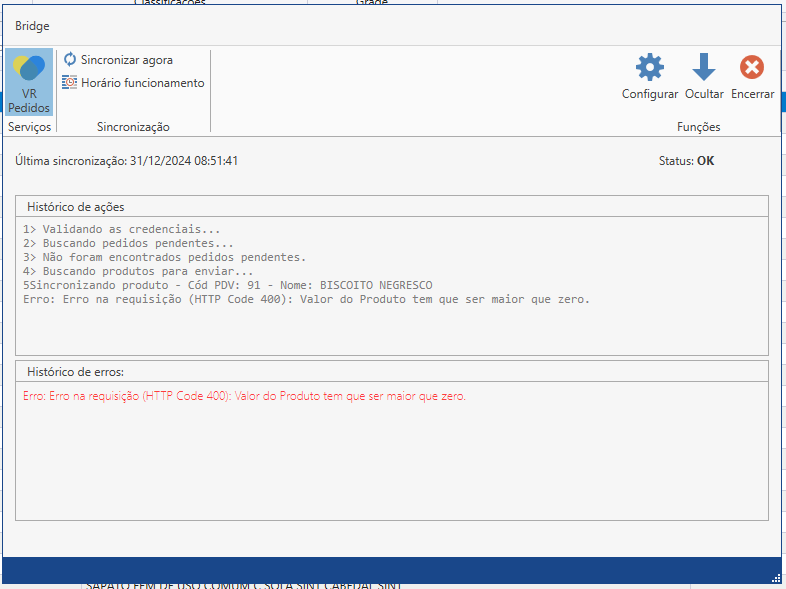Viewport: 786px width, 589px height.
Task: Select line Não foram encontrados pedidos pendentes
Action: (164, 258)
